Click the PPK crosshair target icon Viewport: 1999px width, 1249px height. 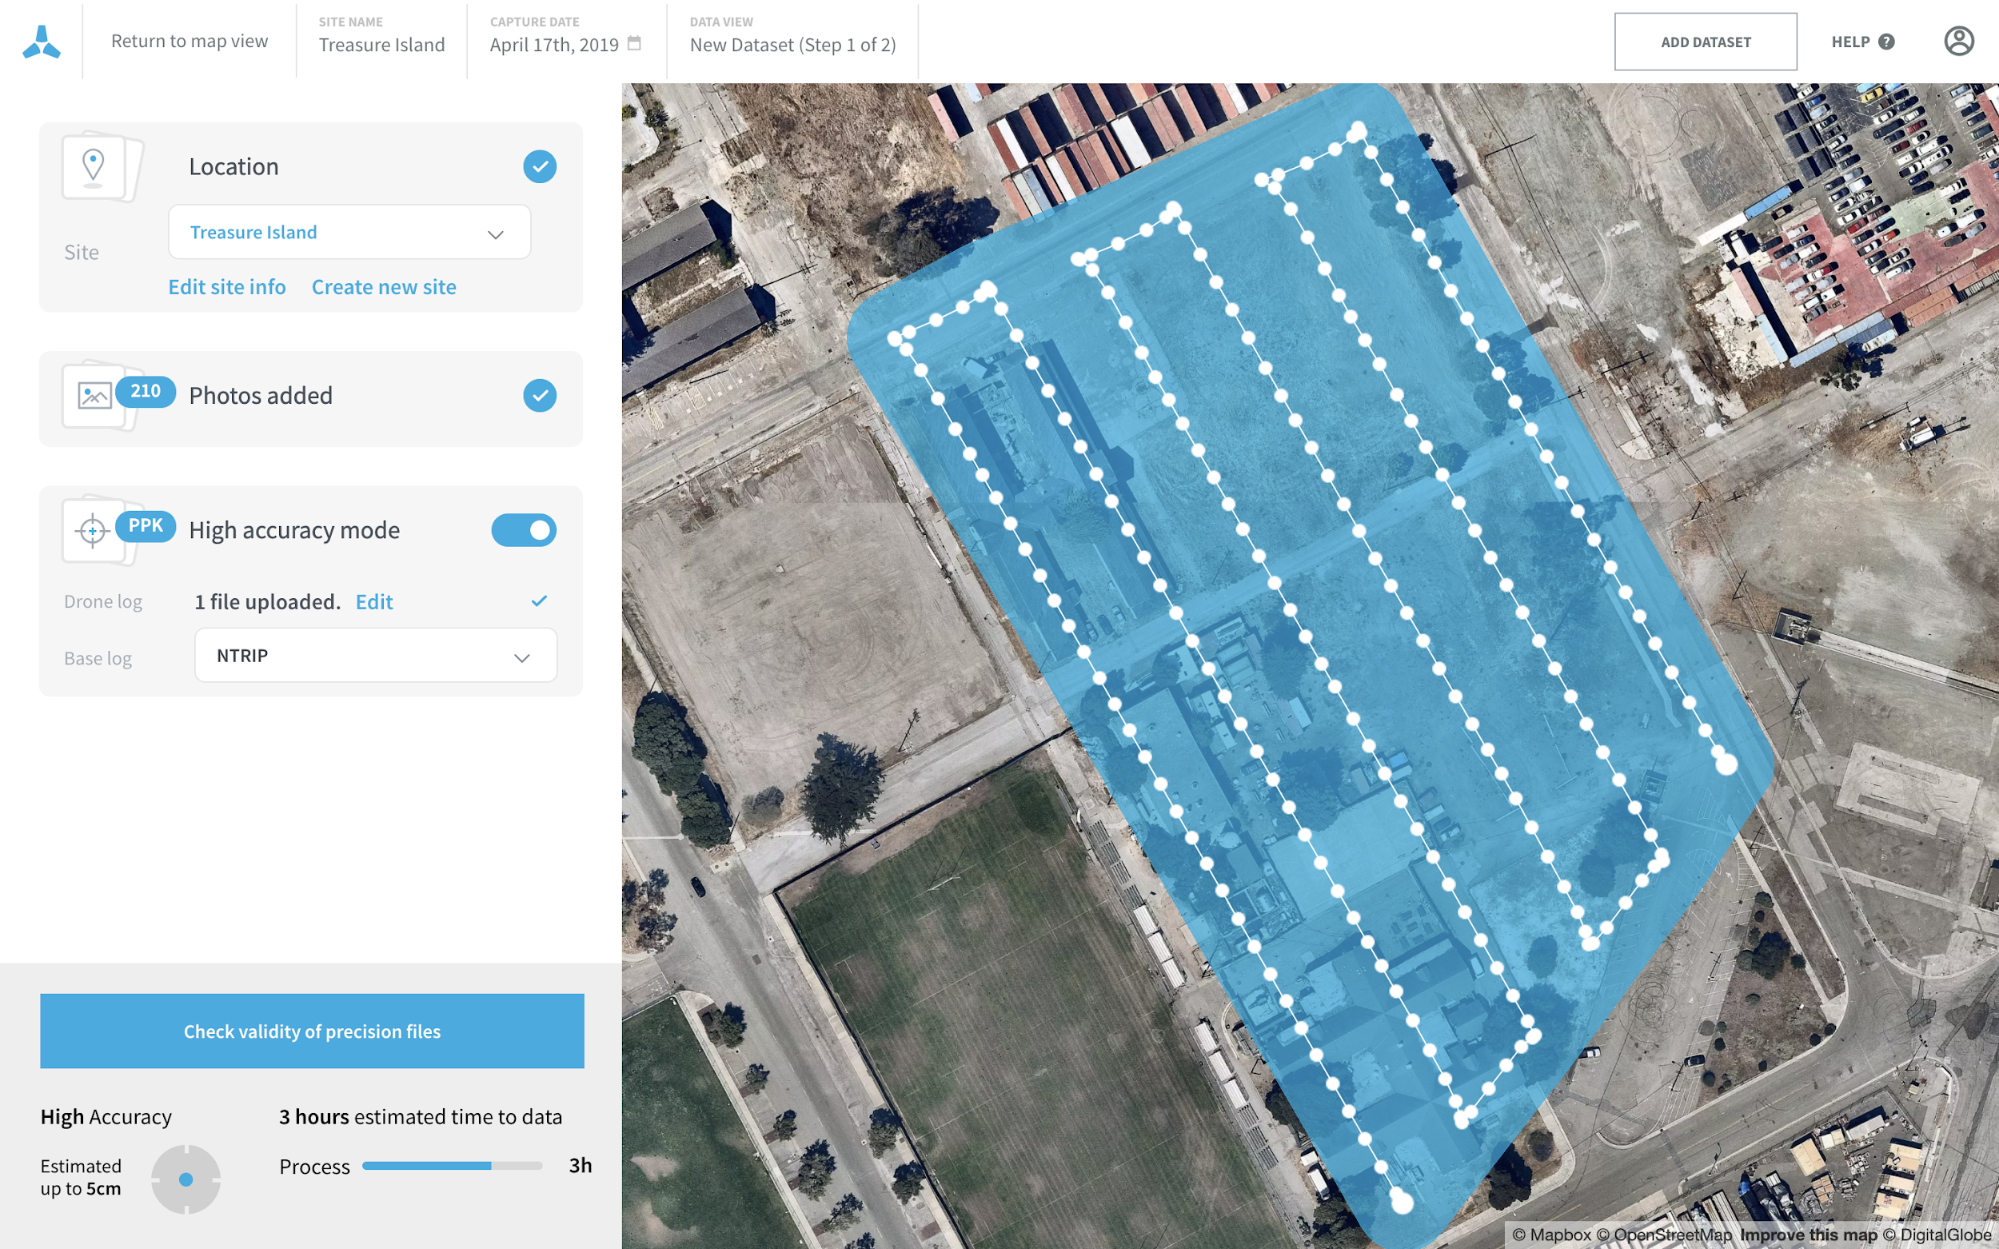[x=92, y=531]
